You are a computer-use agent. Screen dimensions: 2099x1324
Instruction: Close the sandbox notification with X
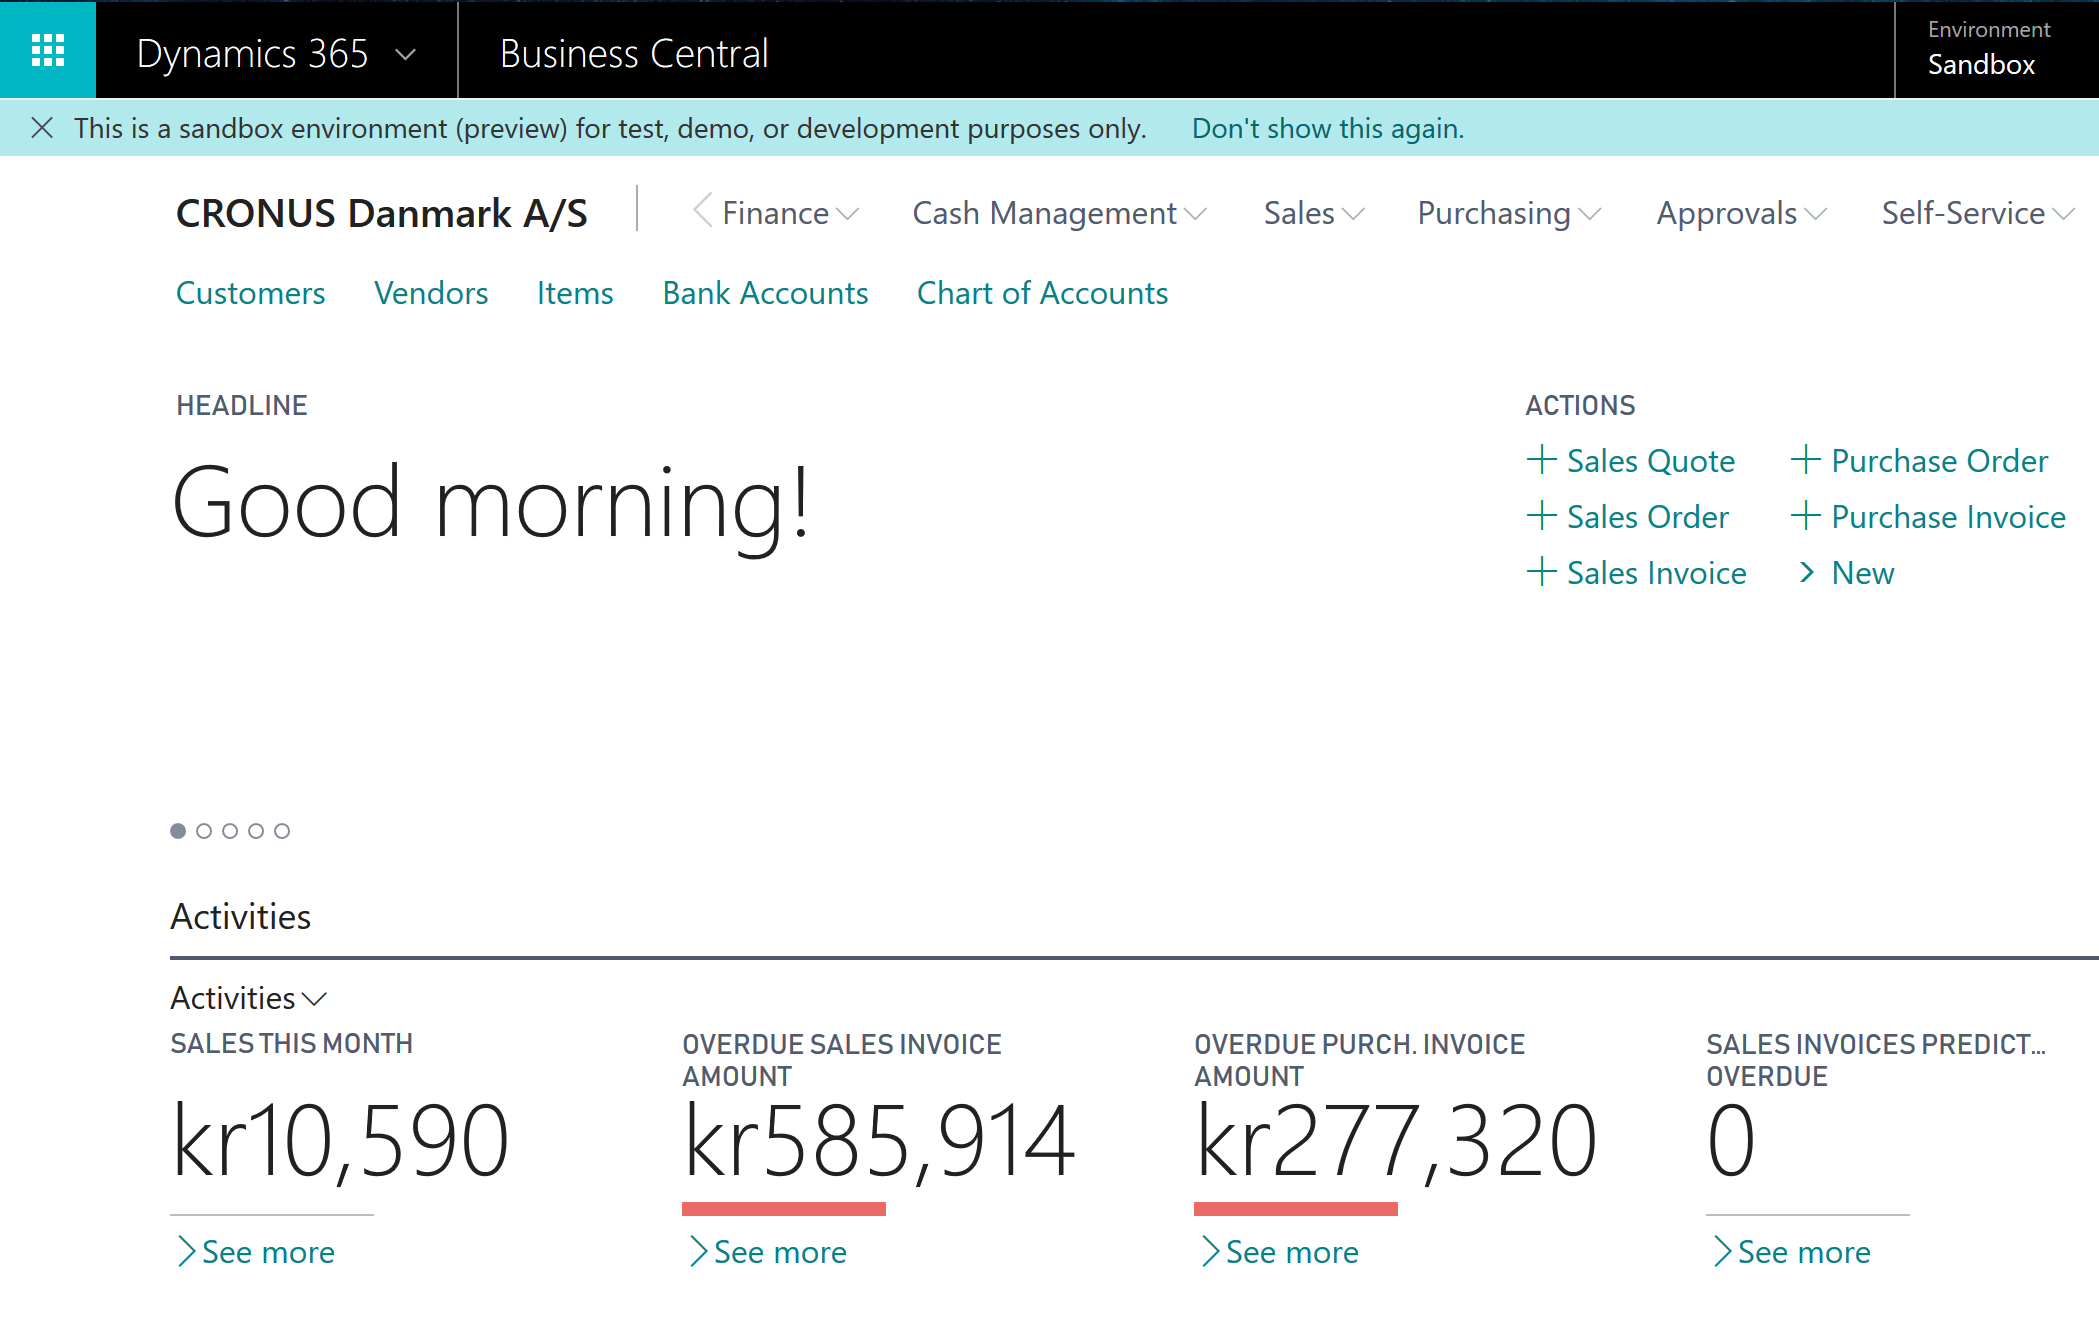coord(42,128)
